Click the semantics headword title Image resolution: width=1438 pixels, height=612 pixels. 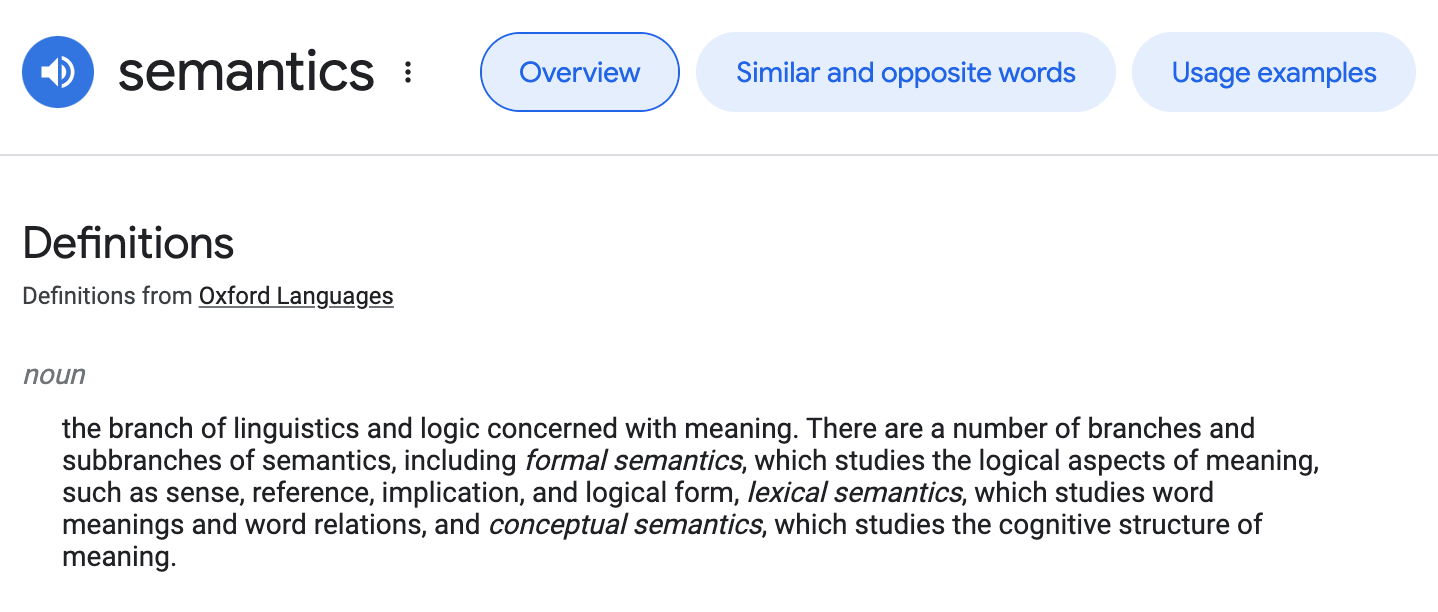pyautogui.click(x=246, y=72)
